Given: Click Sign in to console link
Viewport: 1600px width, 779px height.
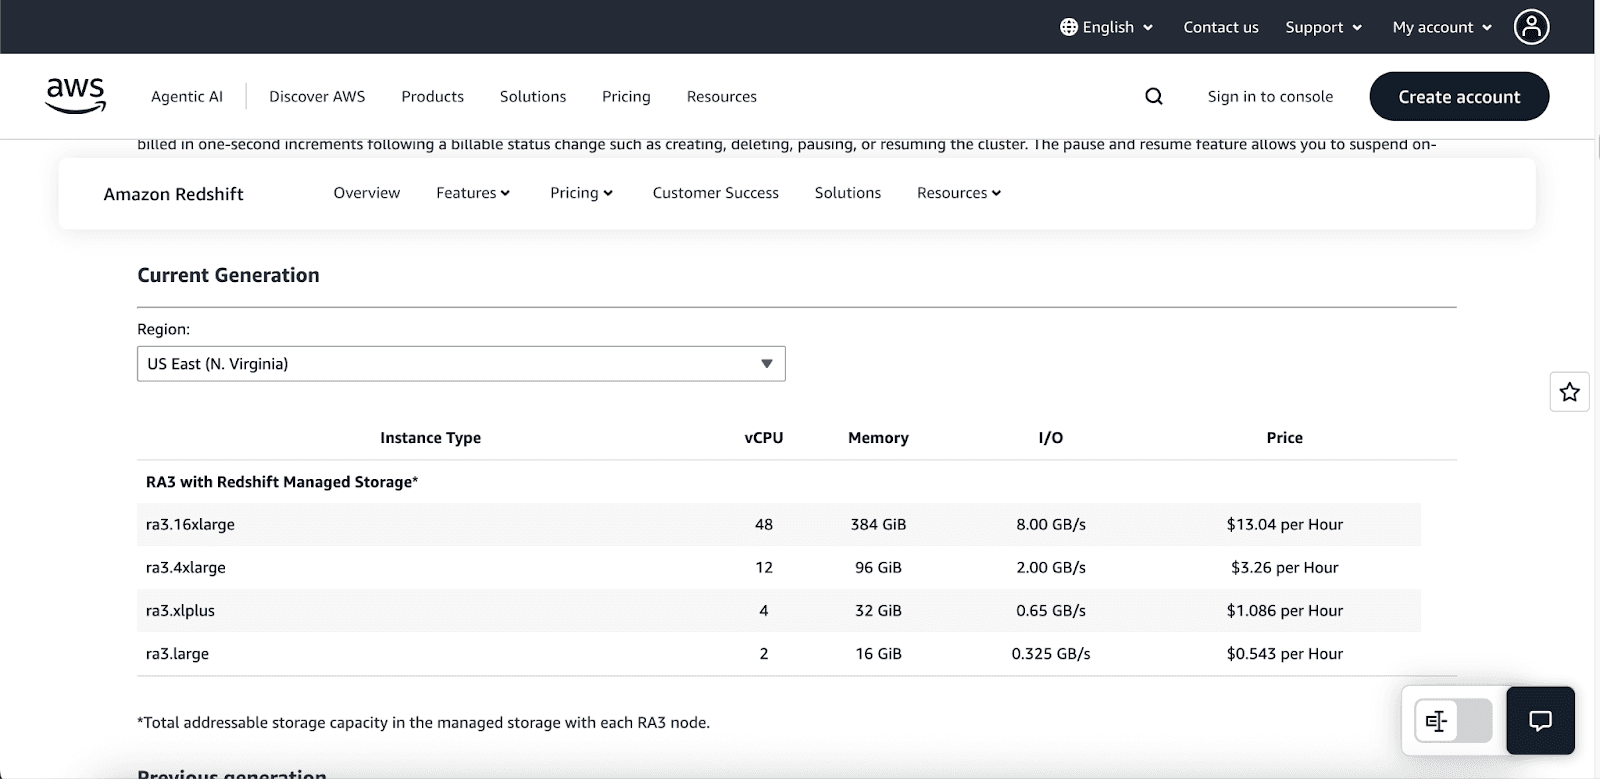Looking at the screenshot, I should (x=1270, y=96).
